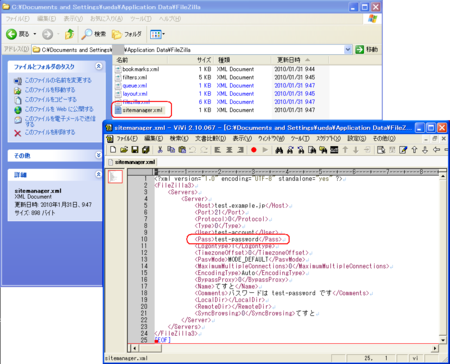Viewport: 450px width, 364px height.
Task: Click the Align right icon in ViVi
Action: [x=240, y=150]
